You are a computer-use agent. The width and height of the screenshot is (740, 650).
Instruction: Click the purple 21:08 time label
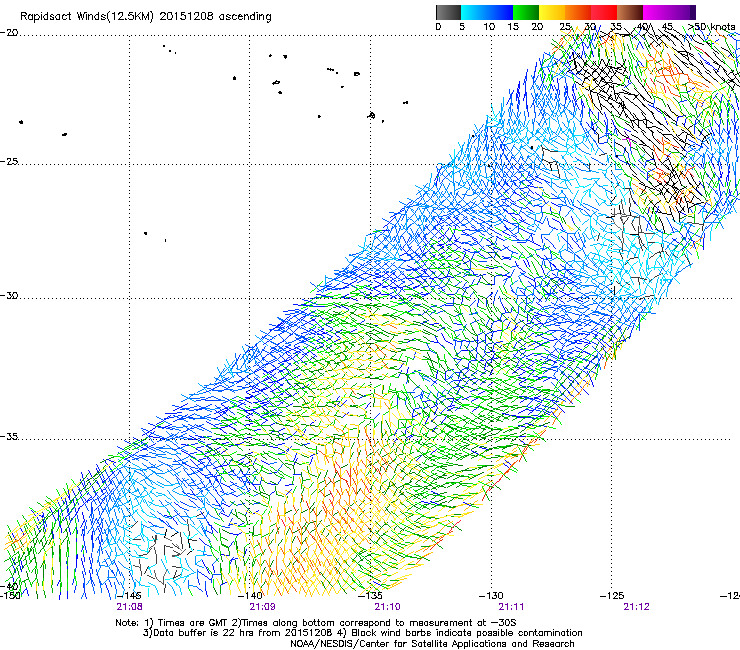tap(129, 607)
